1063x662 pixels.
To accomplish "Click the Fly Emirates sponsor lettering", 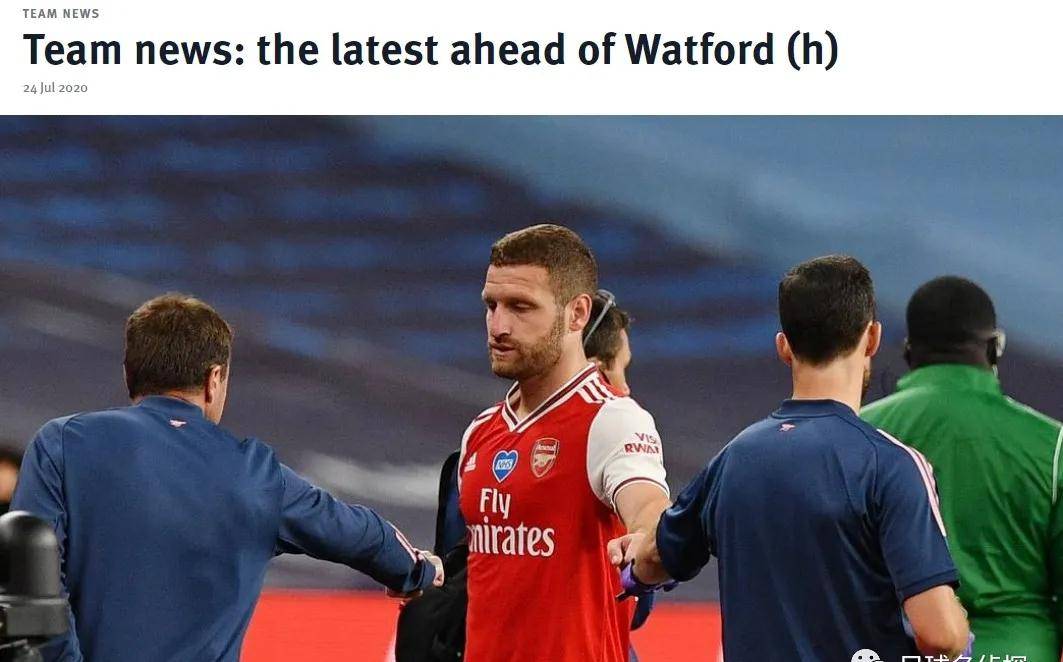I will coord(511,523).
